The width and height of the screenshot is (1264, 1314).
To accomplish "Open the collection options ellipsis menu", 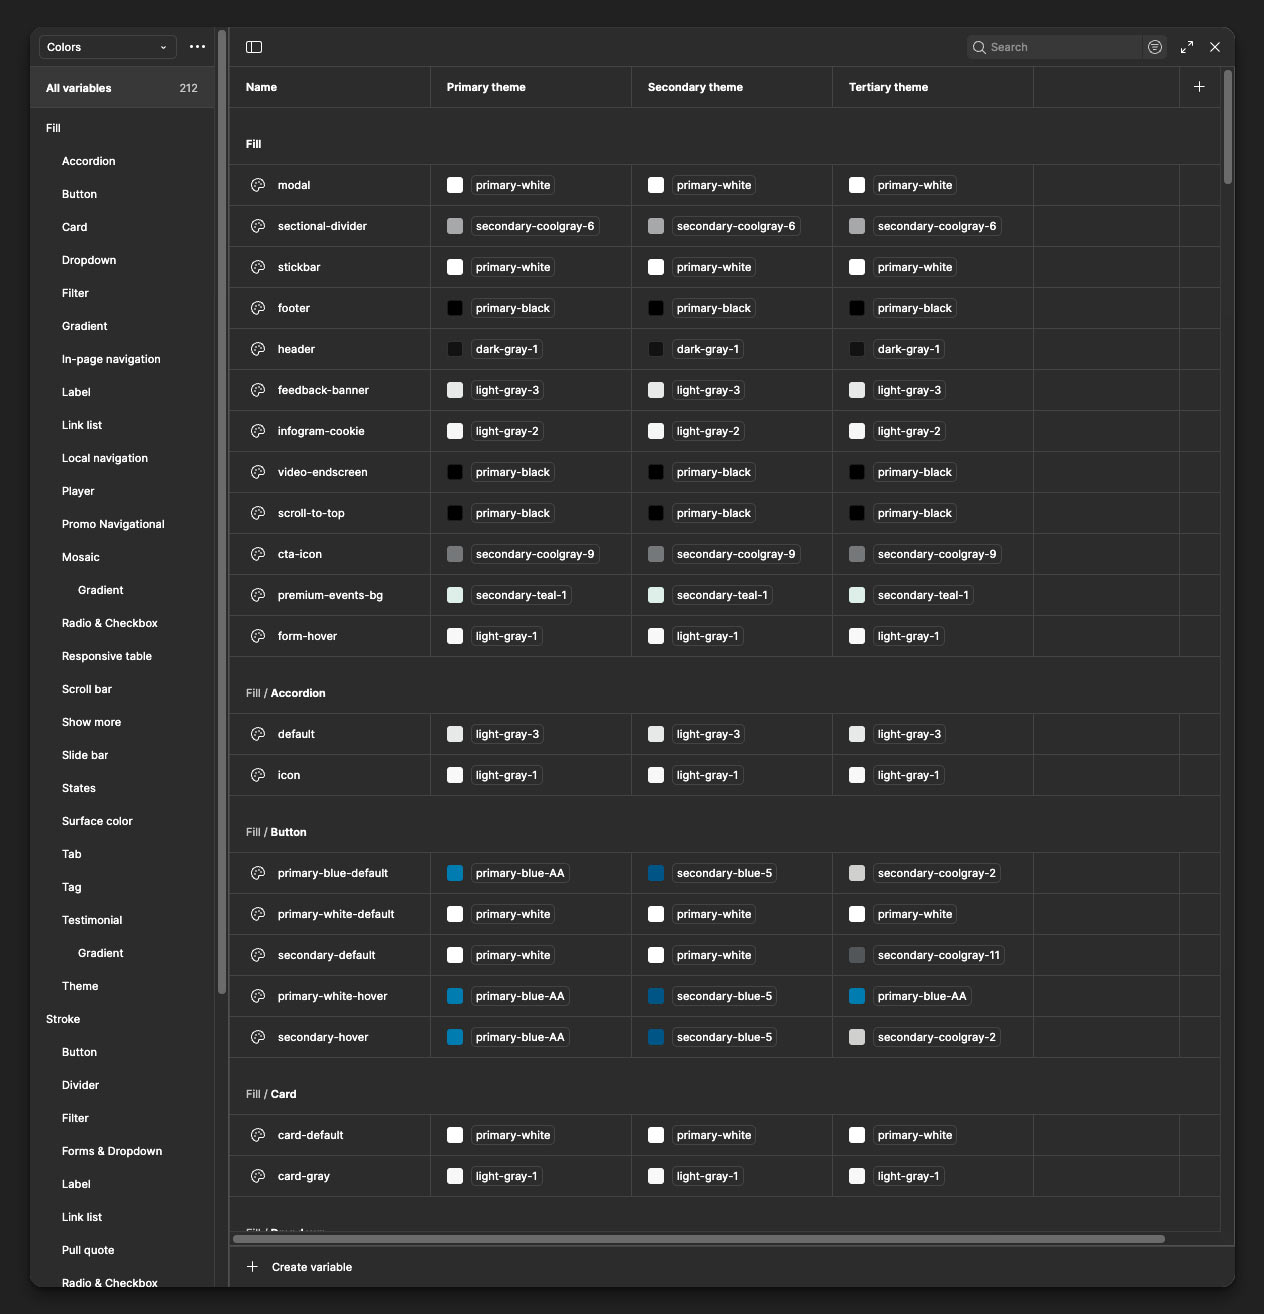I will (x=197, y=47).
